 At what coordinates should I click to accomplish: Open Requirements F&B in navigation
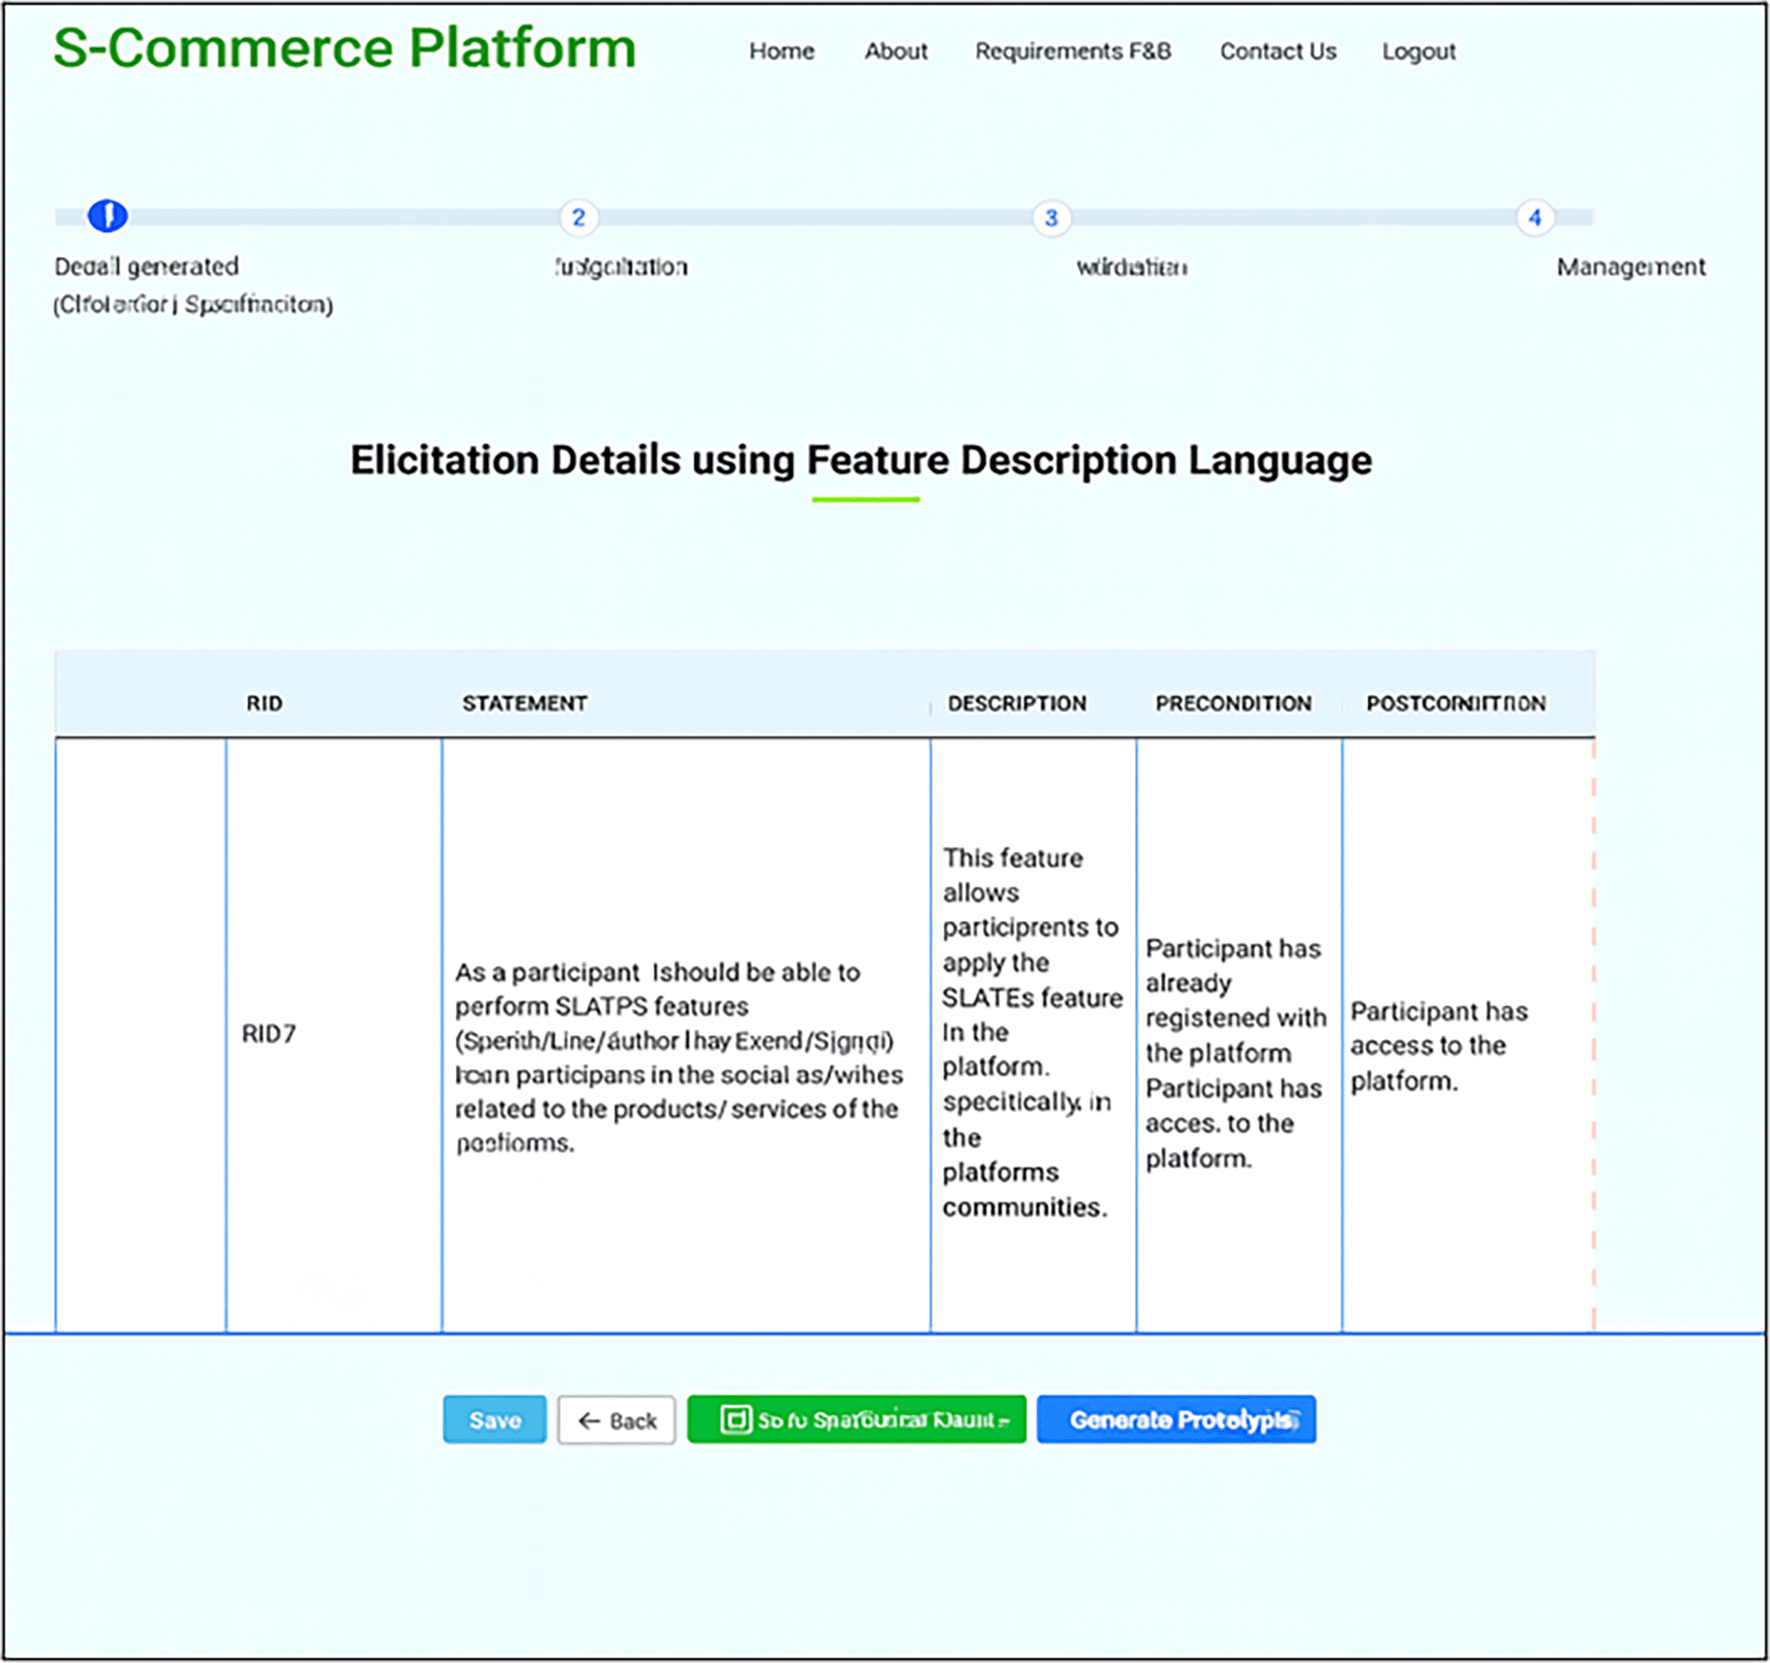pos(1072,51)
